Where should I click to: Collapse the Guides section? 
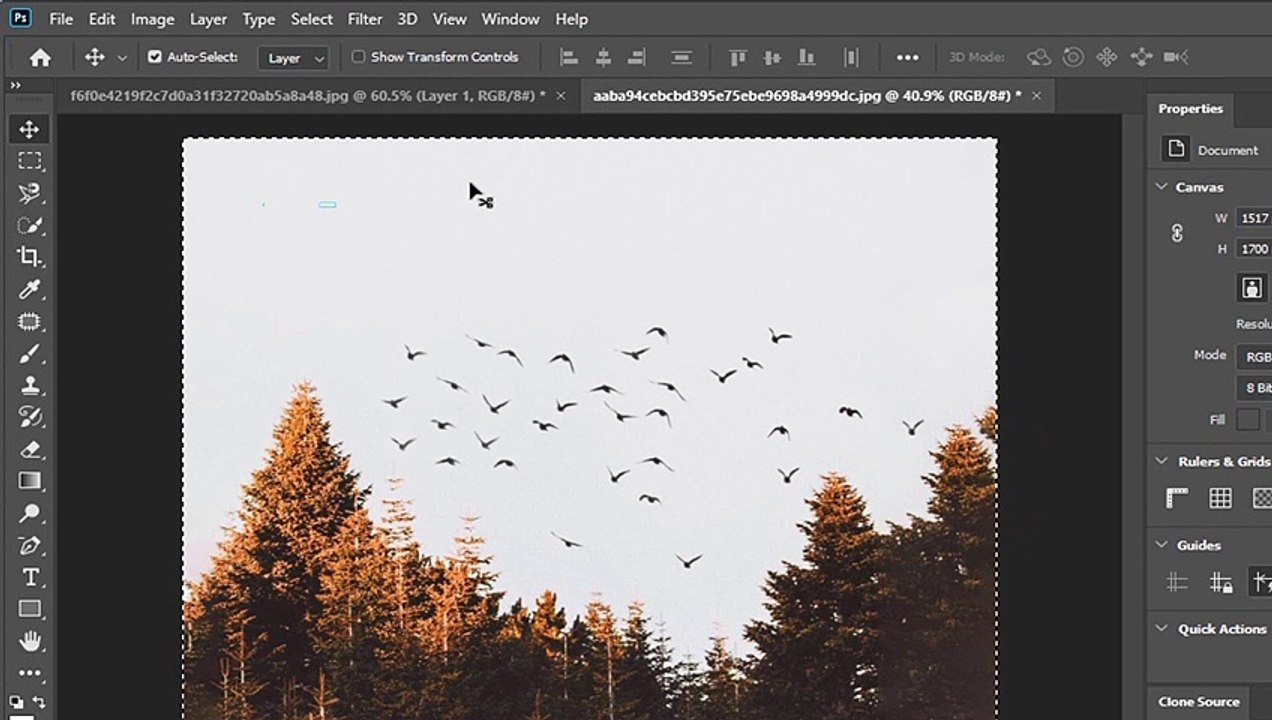point(1161,545)
